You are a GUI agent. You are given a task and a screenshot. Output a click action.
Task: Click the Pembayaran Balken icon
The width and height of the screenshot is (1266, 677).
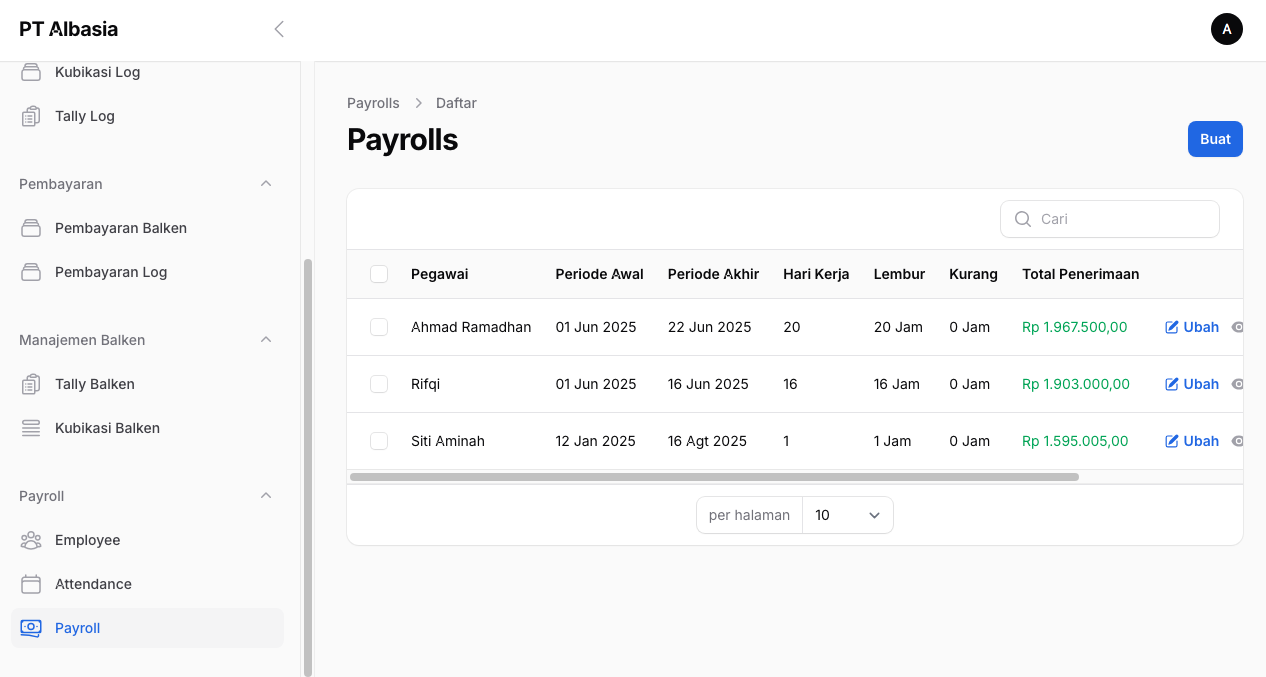click(31, 228)
